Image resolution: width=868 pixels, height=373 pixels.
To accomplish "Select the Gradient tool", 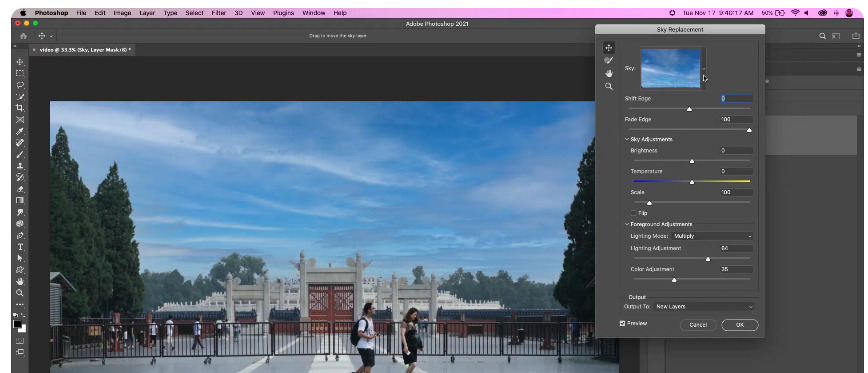I will pos(20,200).
